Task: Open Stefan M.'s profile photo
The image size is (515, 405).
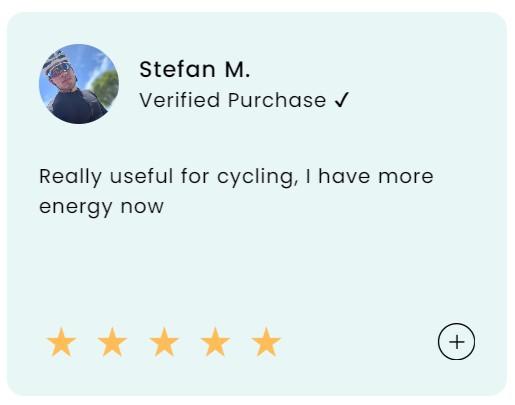Action: [79, 84]
